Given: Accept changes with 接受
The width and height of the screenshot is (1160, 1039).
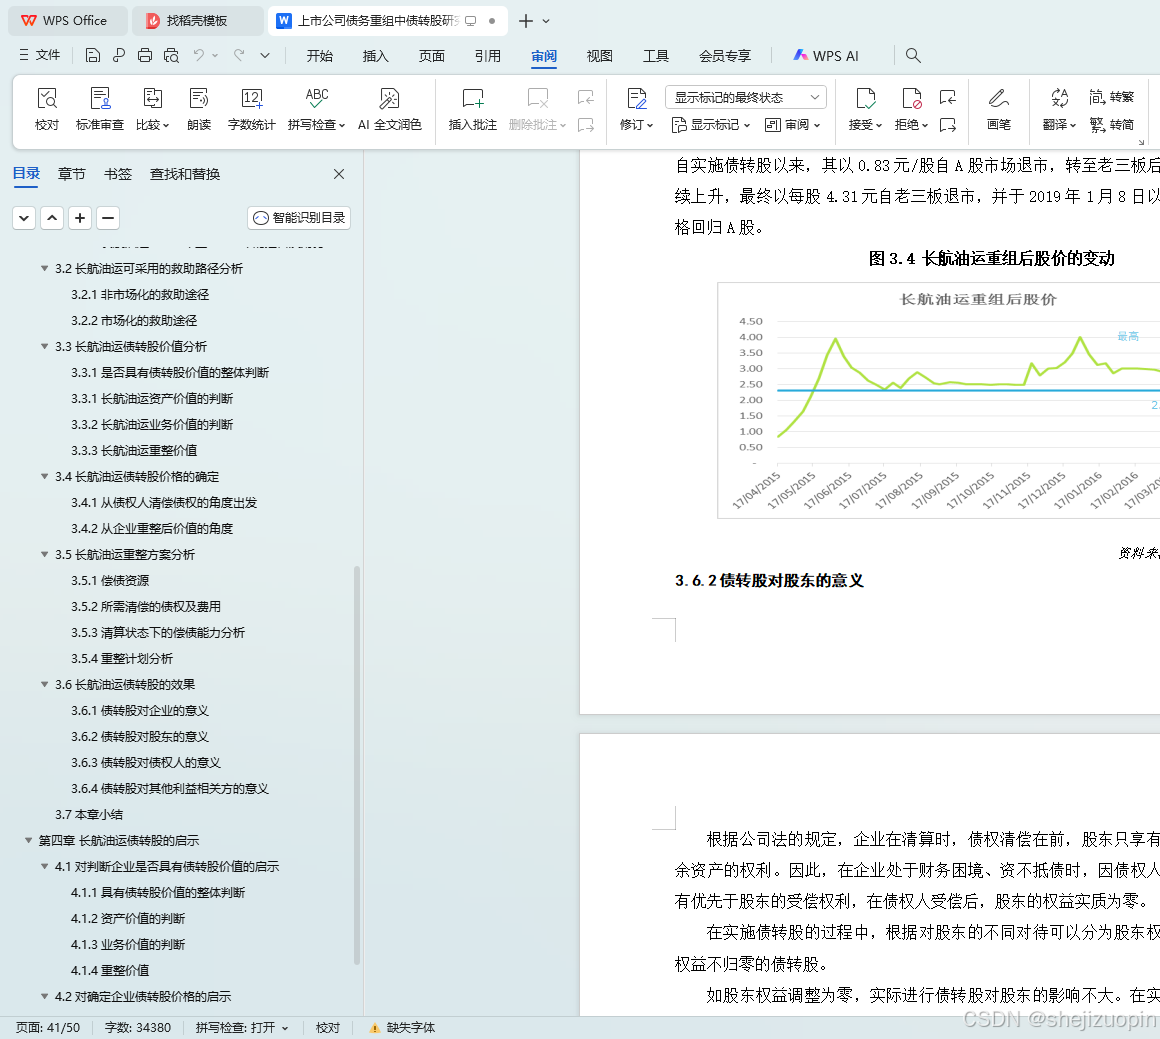Looking at the screenshot, I should point(865,109).
